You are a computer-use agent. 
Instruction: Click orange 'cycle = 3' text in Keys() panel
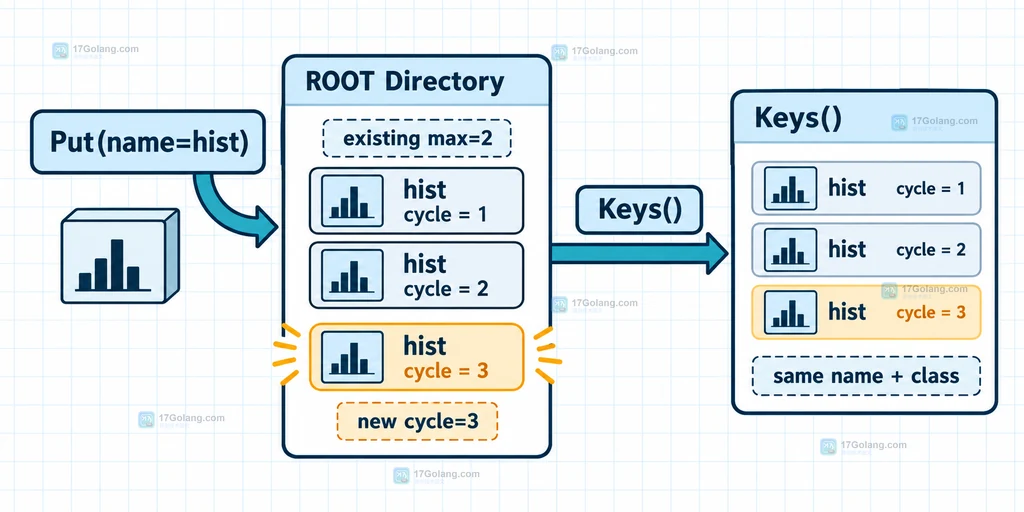931,312
